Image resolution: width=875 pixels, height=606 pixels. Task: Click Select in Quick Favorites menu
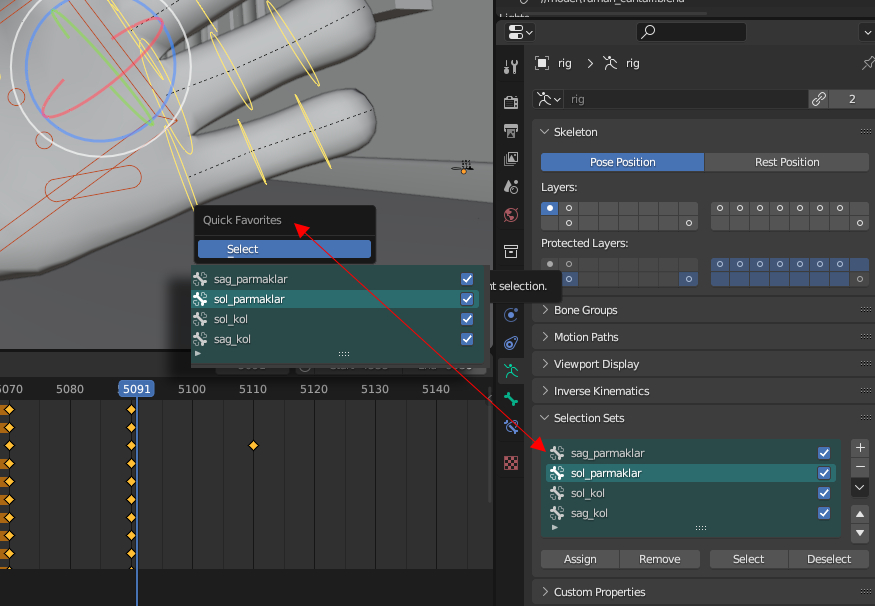[x=284, y=249]
